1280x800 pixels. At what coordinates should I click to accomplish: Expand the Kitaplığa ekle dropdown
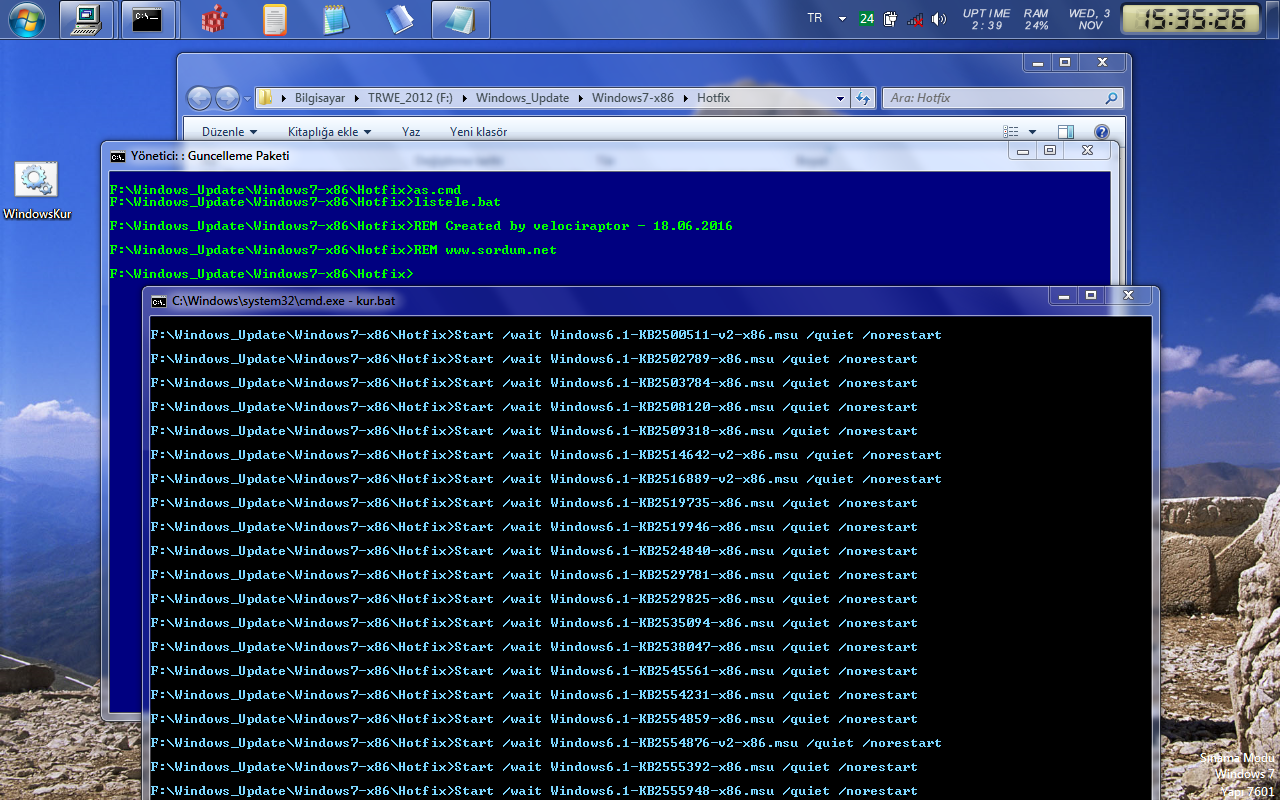point(329,132)
